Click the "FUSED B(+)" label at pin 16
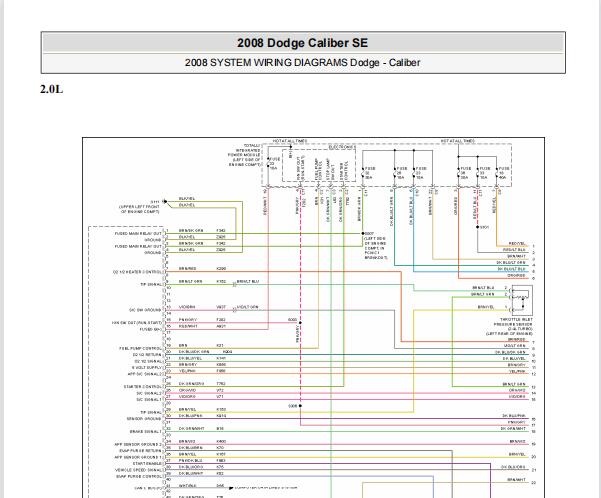601x498 pixels. [x=151, y=329]
